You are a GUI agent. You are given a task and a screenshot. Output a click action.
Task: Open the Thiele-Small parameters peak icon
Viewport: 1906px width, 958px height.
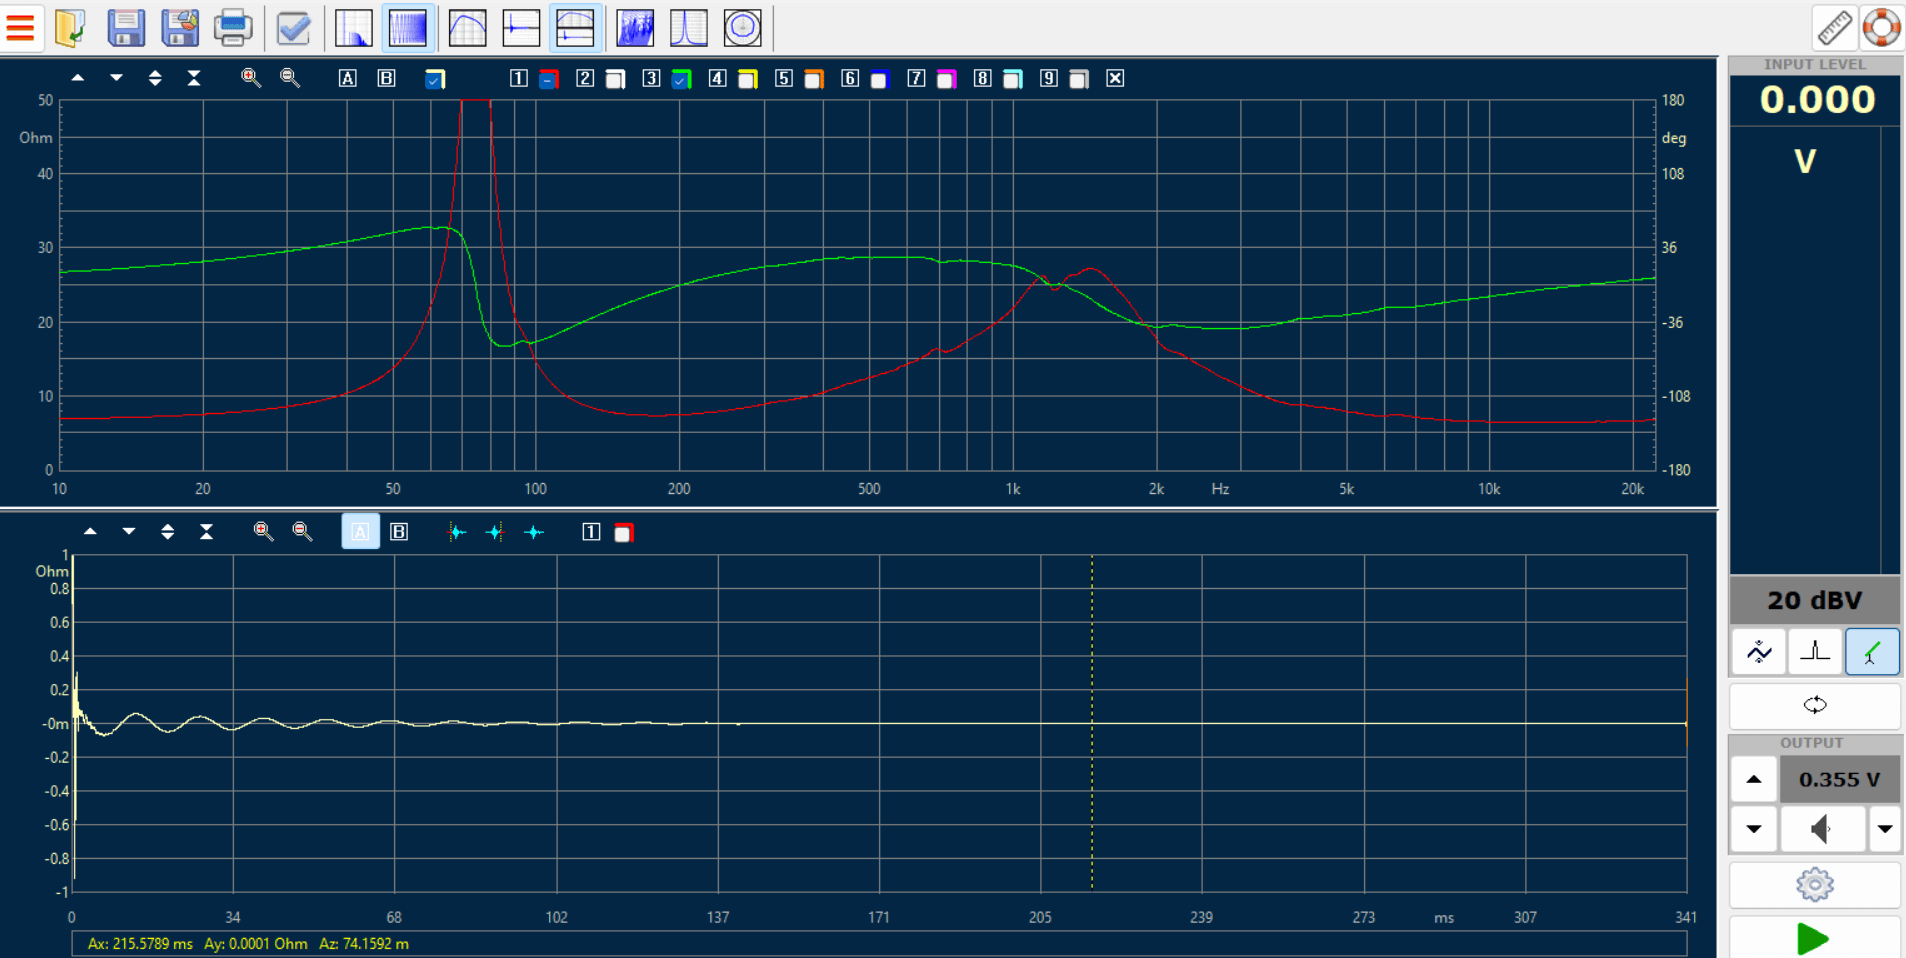689,28
